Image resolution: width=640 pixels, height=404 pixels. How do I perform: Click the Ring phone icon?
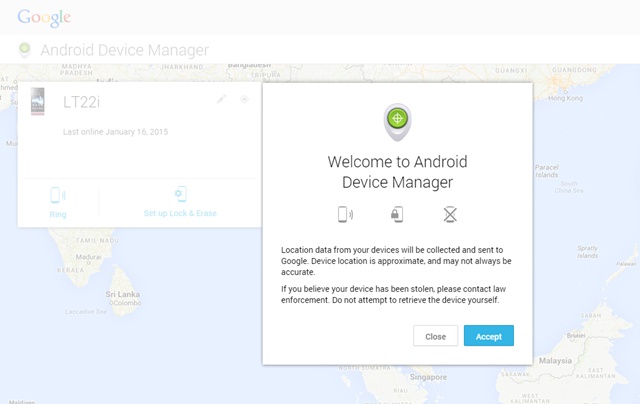[x=58, y=195]
